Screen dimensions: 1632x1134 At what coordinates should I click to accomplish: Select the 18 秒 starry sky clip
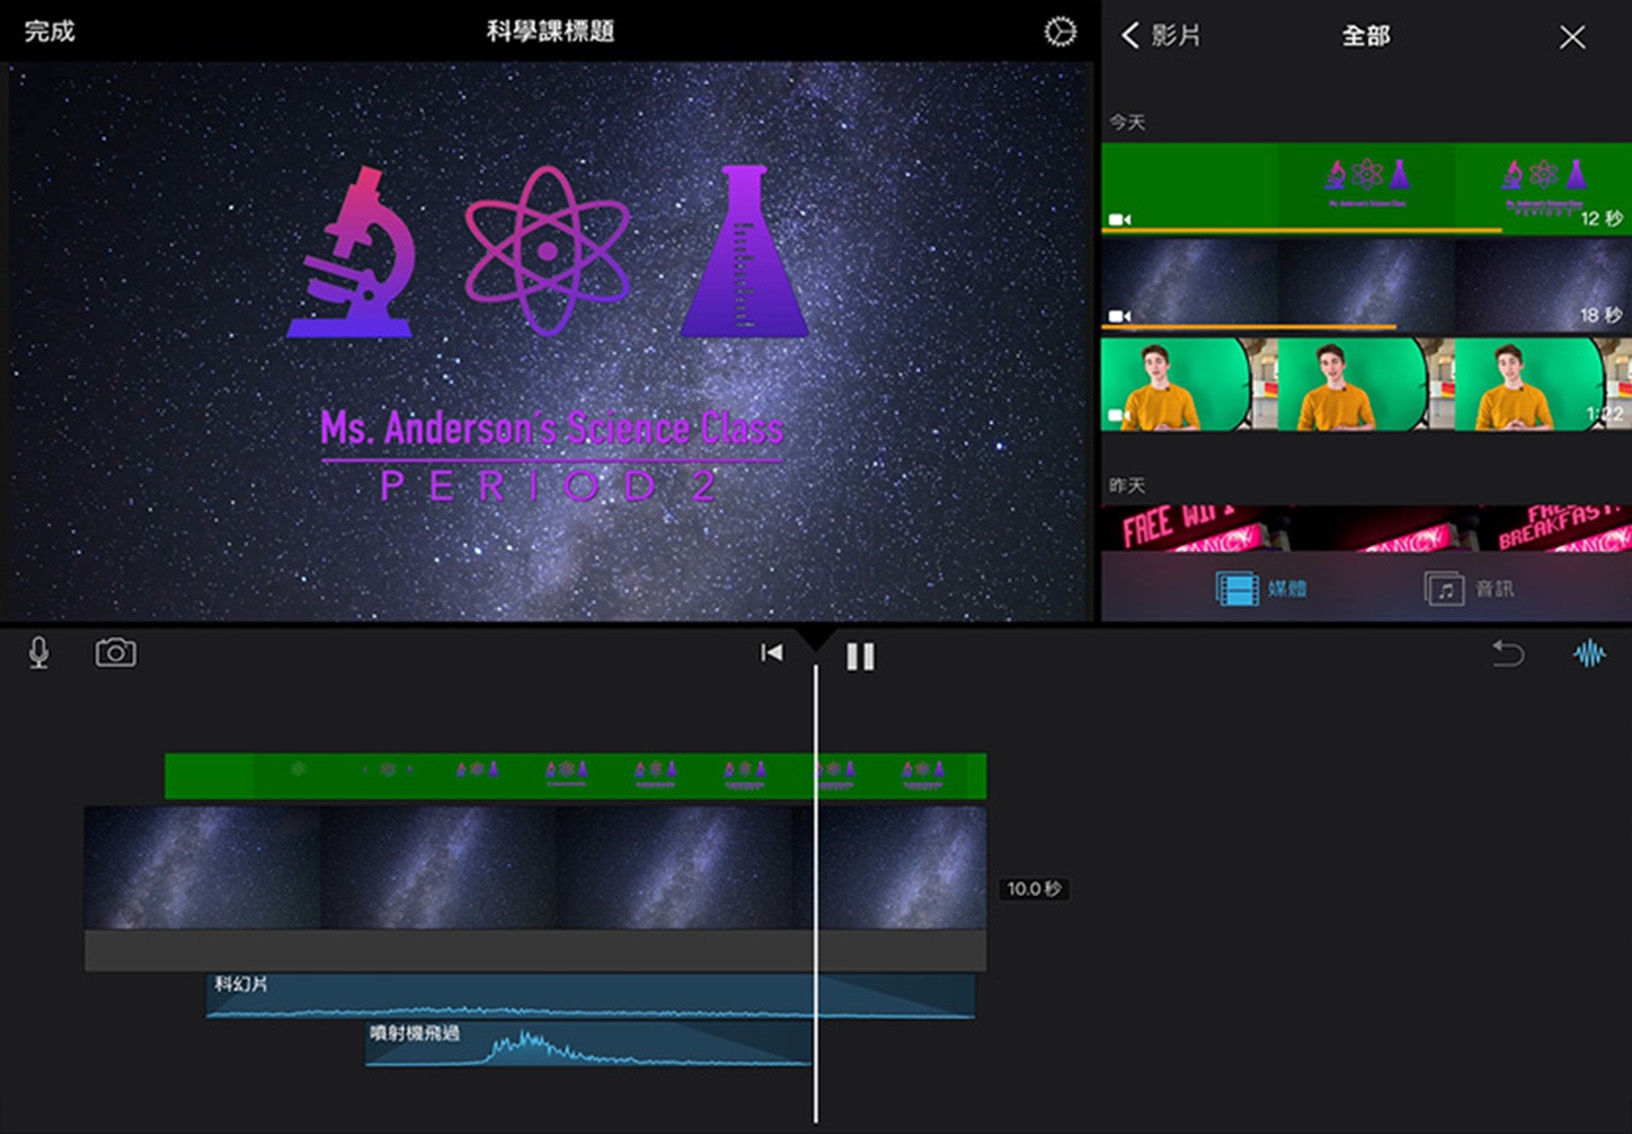[1366, 284]
